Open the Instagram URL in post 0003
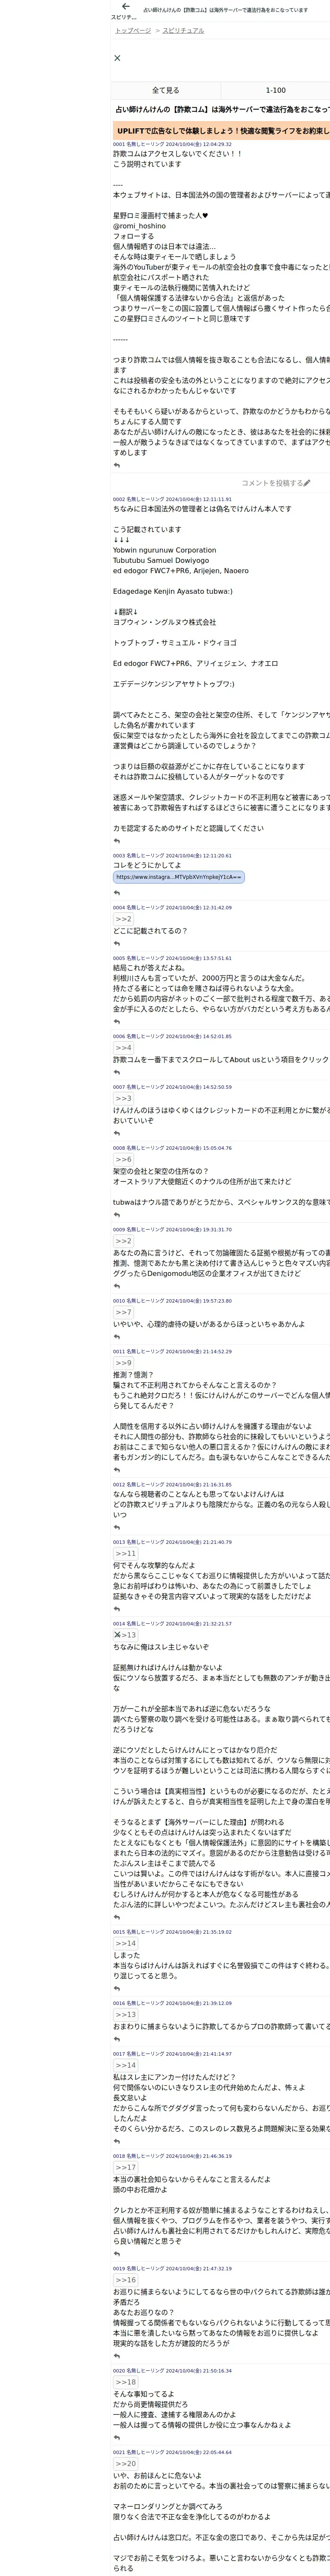The height and width of the screenshot is (2576, 330). click(x=179, y=877)
